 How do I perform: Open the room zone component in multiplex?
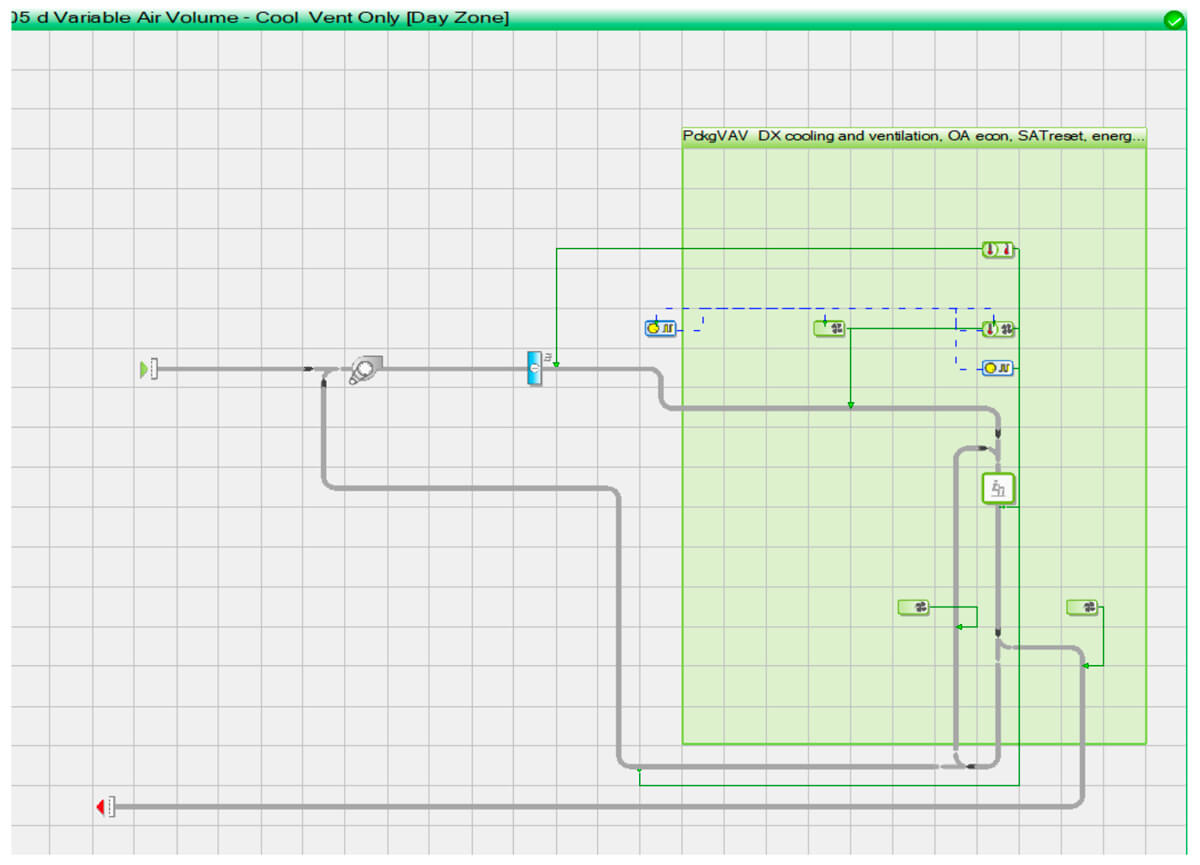click(x=998, y=489)
